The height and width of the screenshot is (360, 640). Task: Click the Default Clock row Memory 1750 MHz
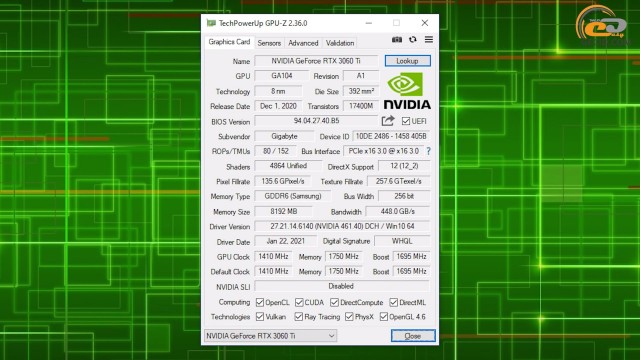click(343, 271)
